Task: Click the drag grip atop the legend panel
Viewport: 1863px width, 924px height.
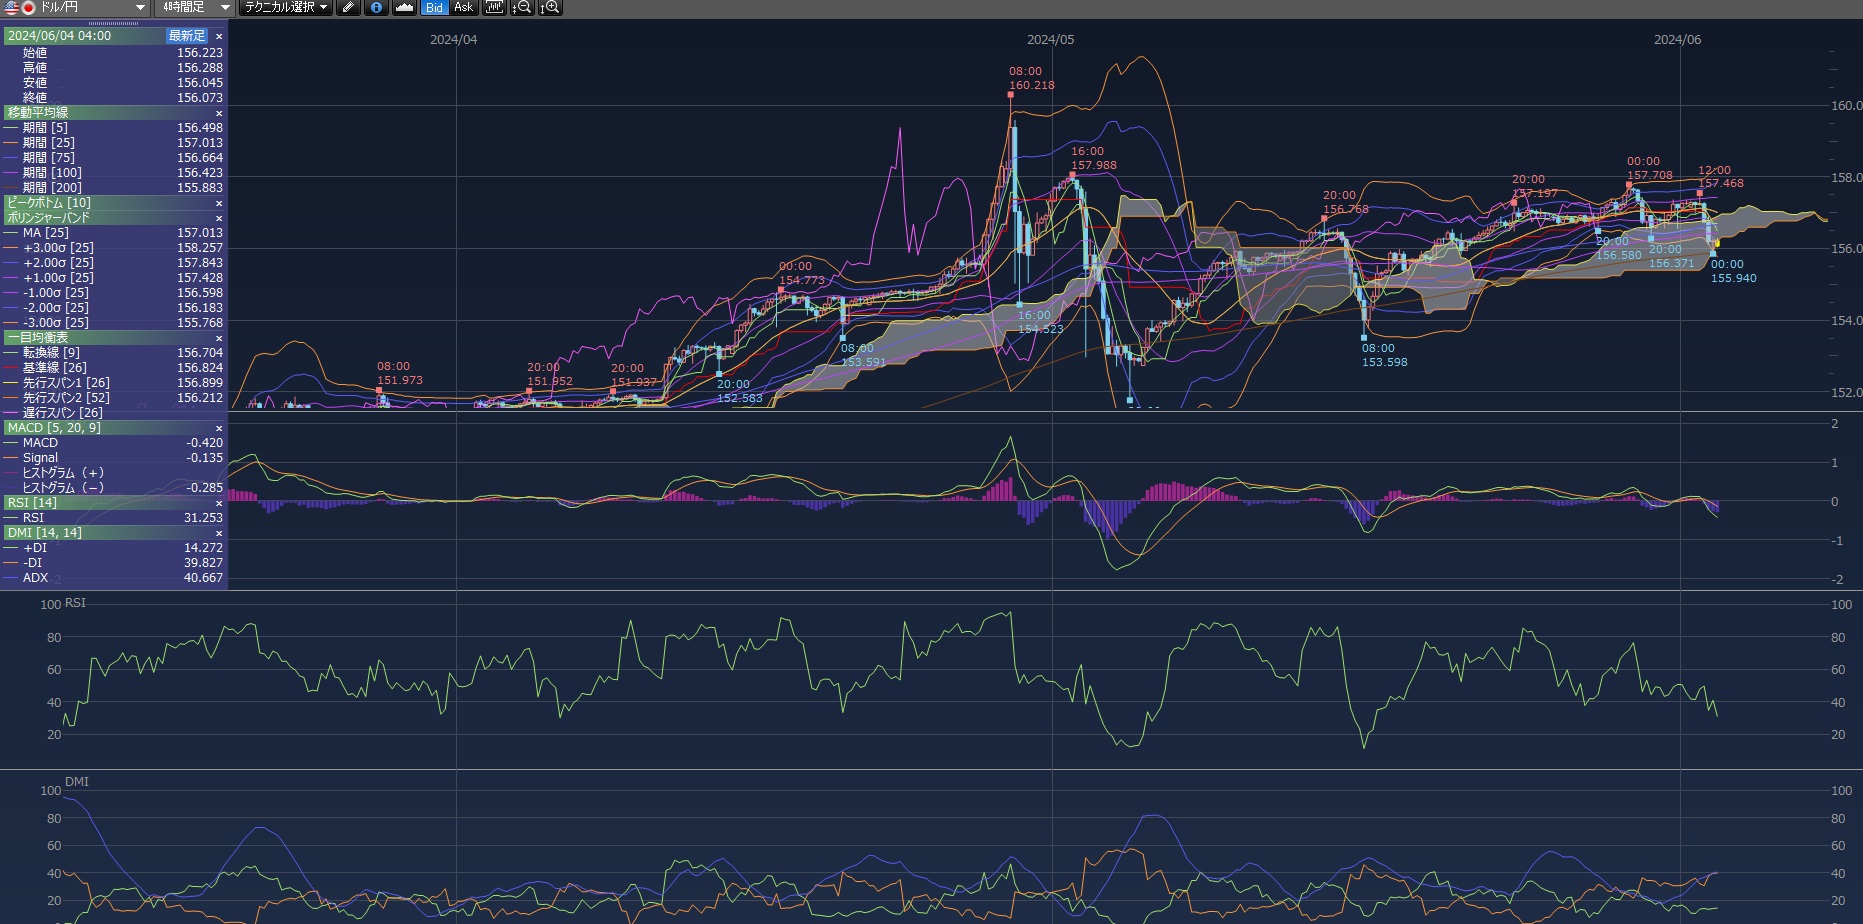Action: click(114, 22)
